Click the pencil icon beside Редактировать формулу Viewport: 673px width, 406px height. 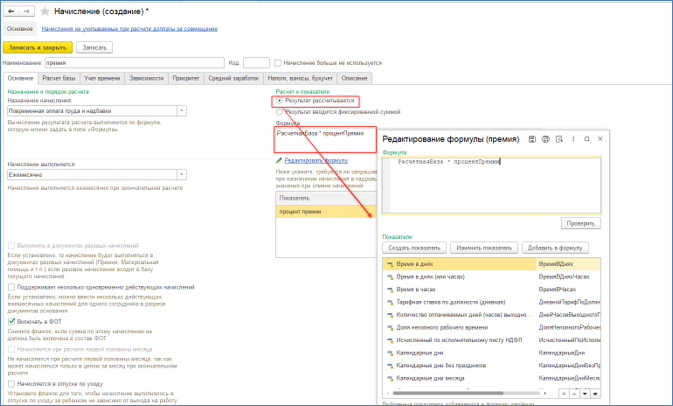(279, 161)
